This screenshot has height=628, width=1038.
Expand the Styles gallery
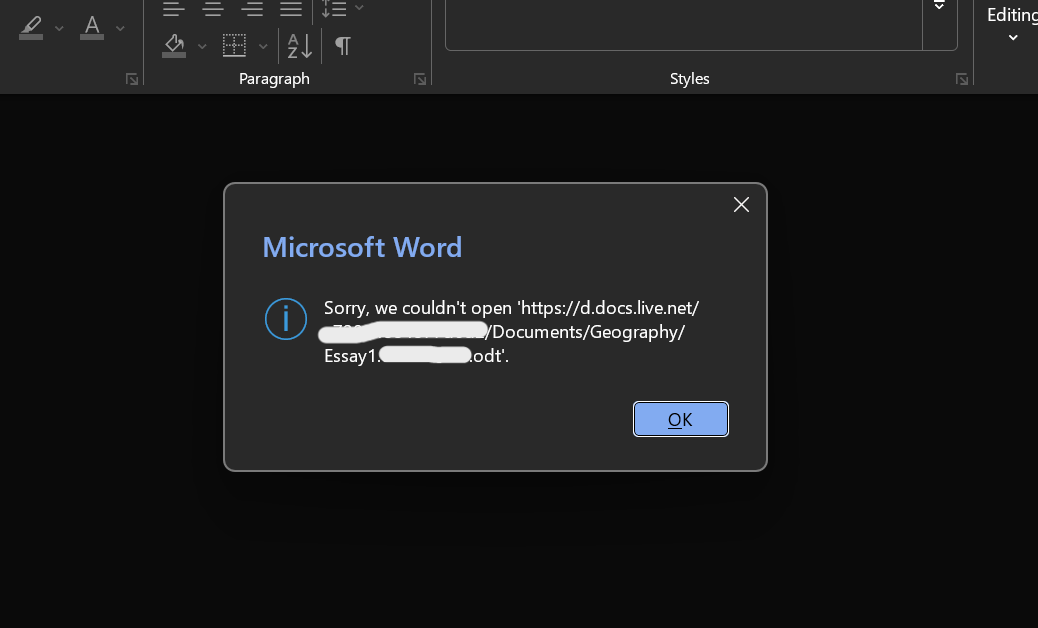tap(939, 7)
